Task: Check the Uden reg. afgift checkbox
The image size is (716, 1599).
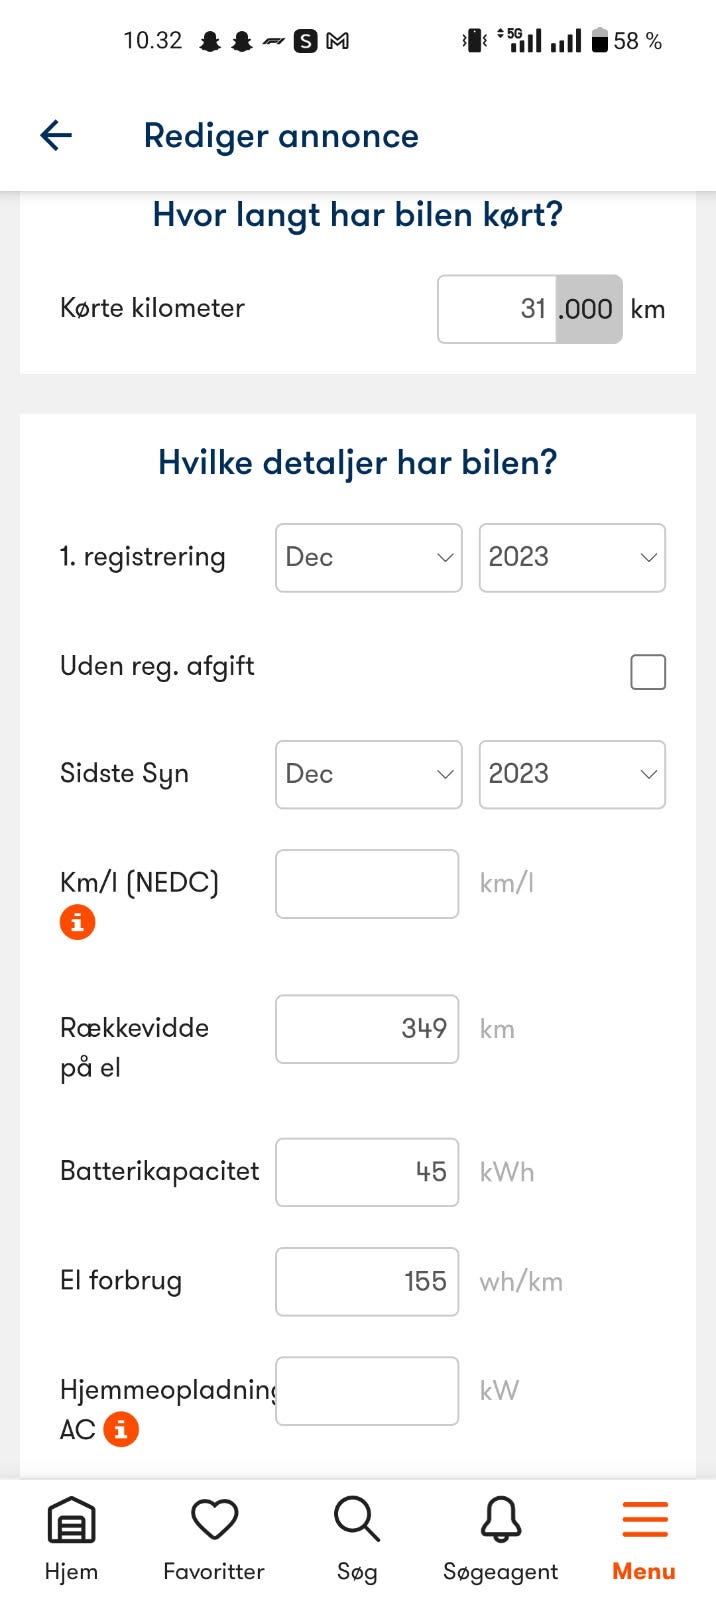Action: [648, 672]
